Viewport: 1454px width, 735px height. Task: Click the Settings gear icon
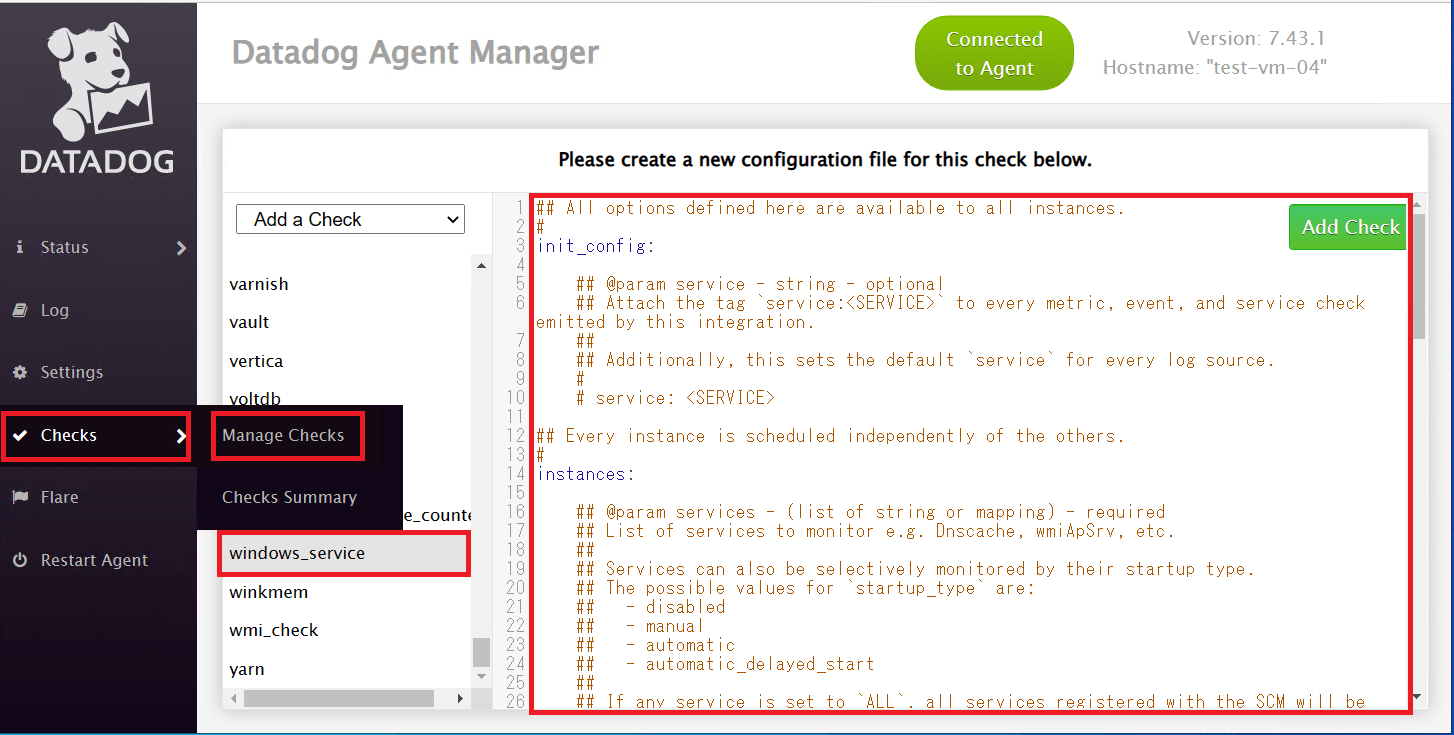(x=20, y=372)
